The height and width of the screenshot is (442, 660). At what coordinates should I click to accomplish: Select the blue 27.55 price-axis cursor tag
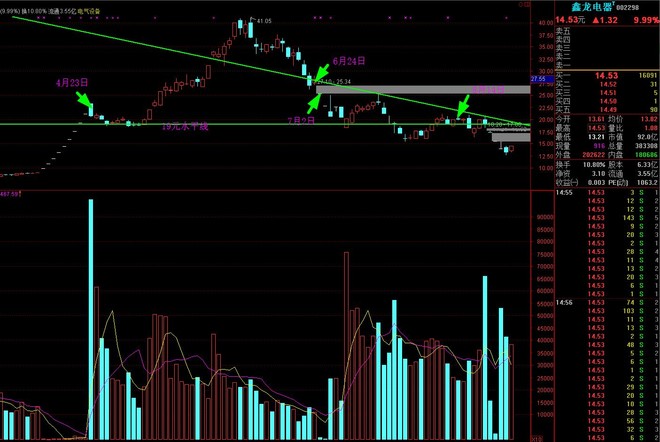pyautogui.click(x=538, y=79)
